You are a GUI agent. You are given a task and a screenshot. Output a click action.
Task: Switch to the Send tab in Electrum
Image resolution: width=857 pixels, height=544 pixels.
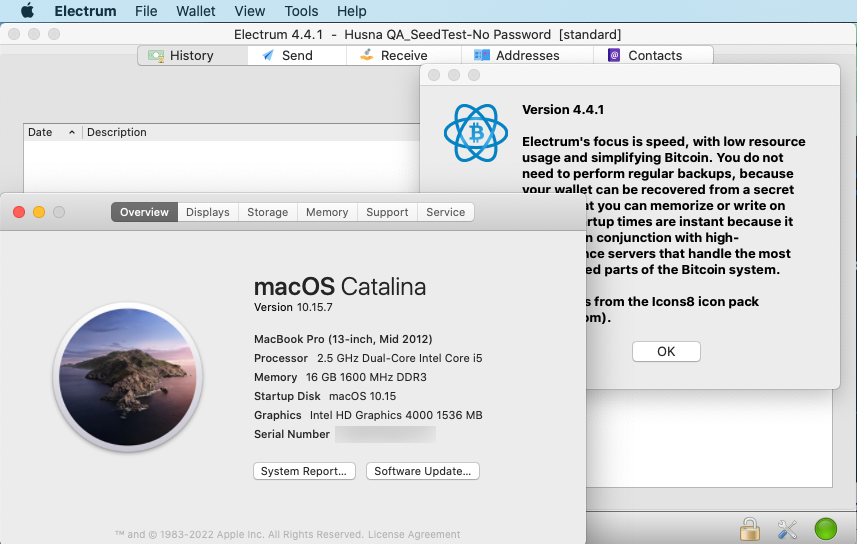pos(297,55)
